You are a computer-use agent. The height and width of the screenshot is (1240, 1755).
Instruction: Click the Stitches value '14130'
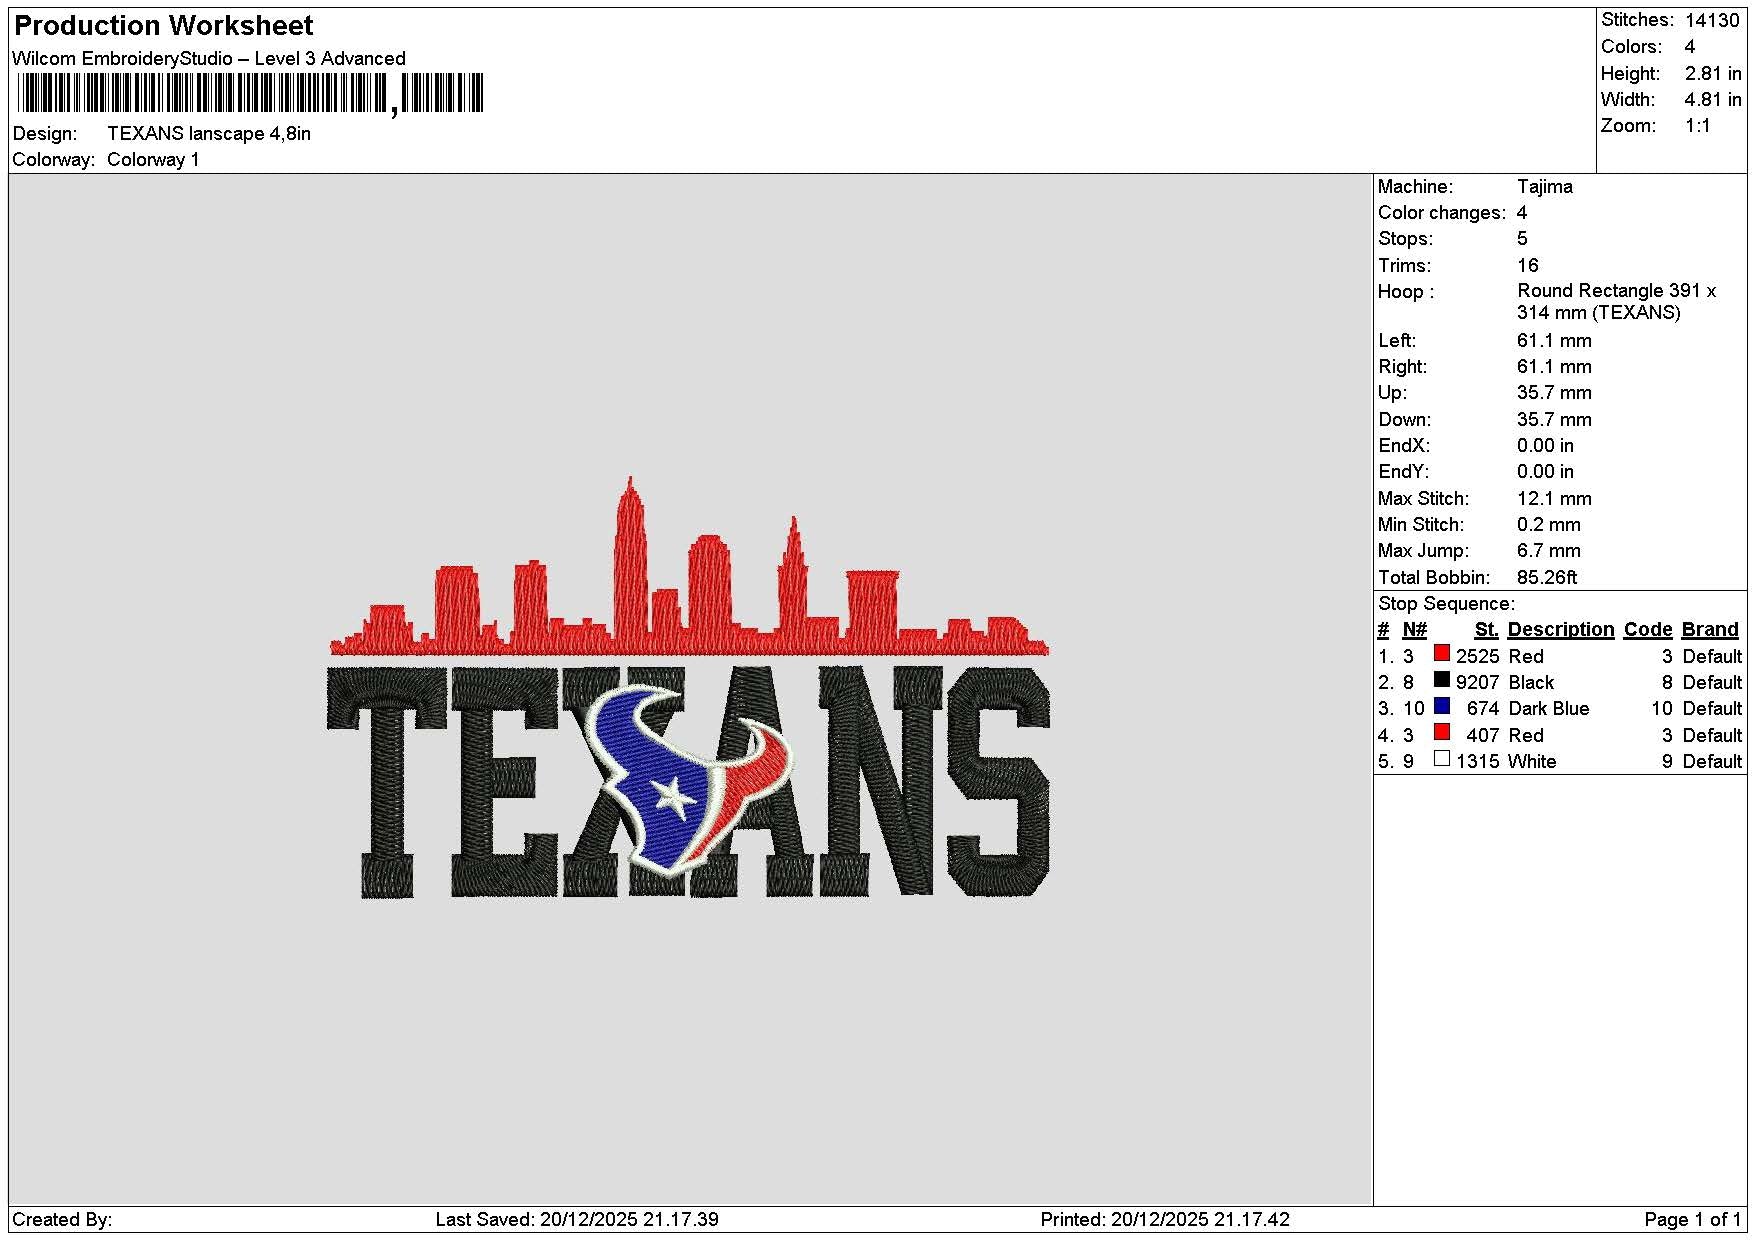click(1712, 20)
